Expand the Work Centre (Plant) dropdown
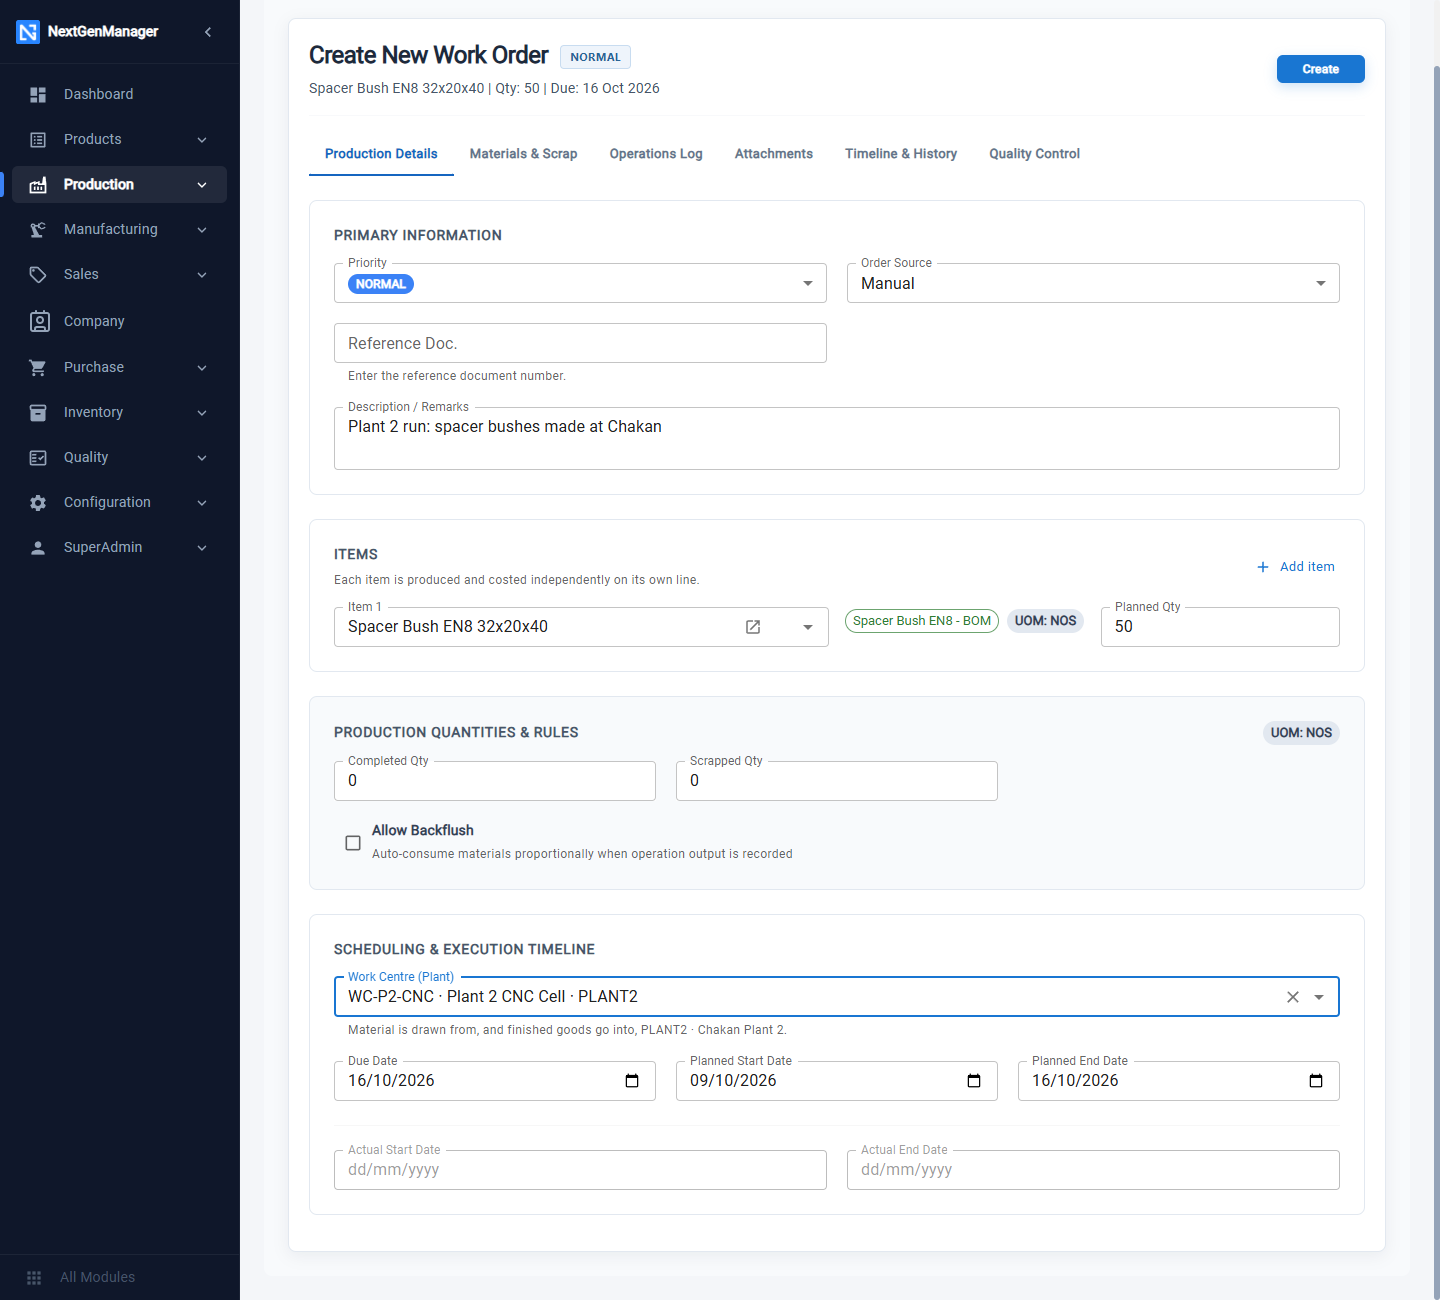 coord(1319,997)
